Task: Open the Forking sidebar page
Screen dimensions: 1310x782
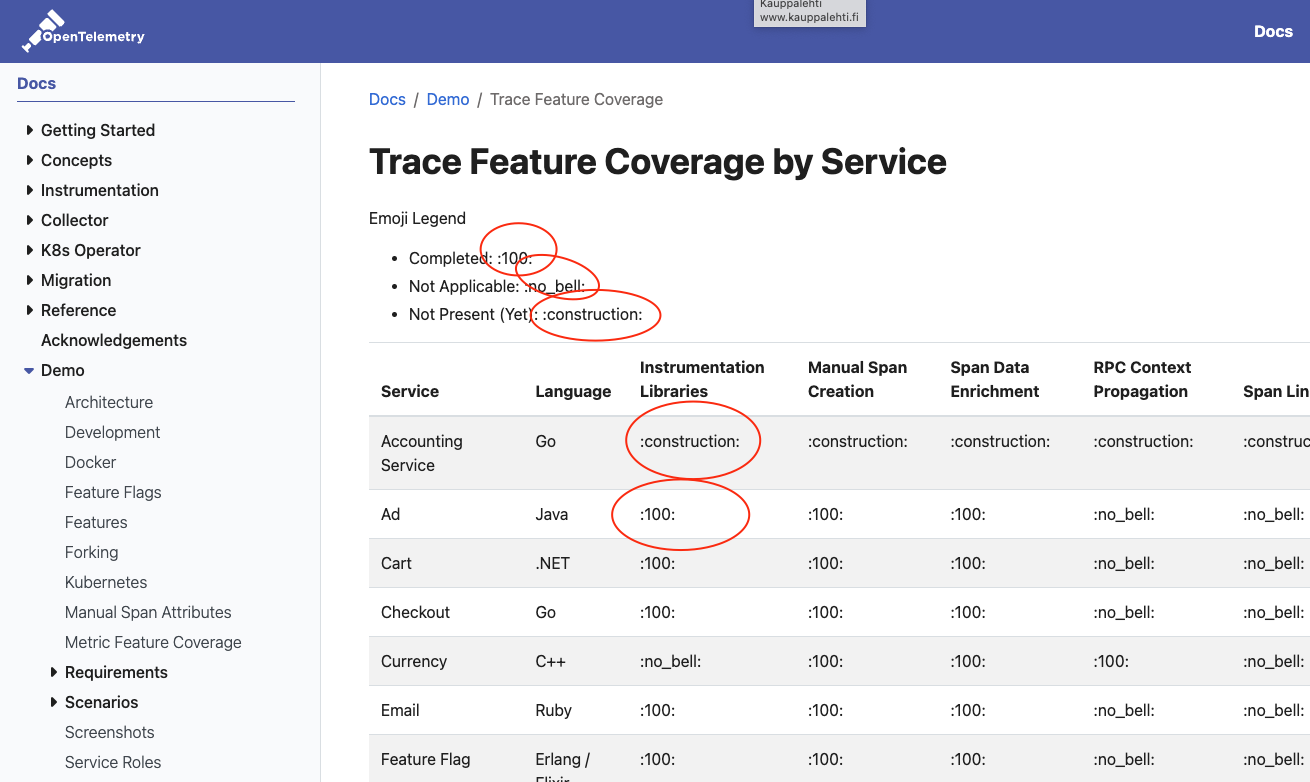Action: (92, 552)
